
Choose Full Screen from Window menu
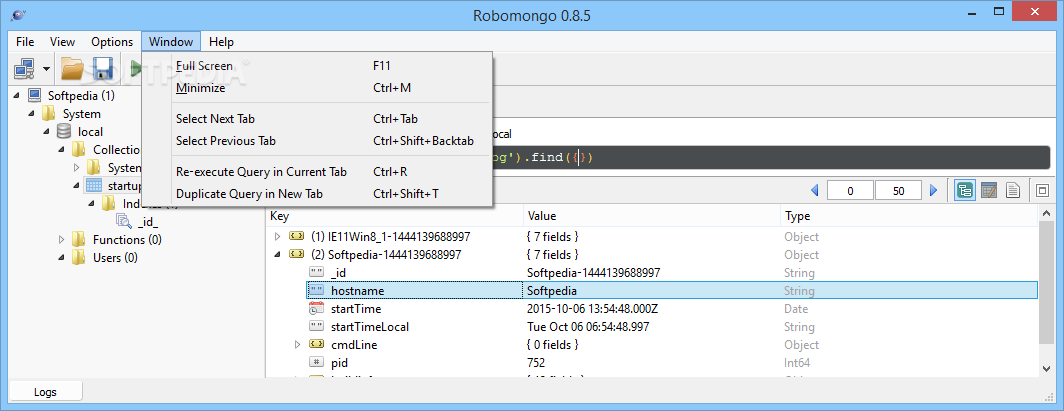[317, 66]
